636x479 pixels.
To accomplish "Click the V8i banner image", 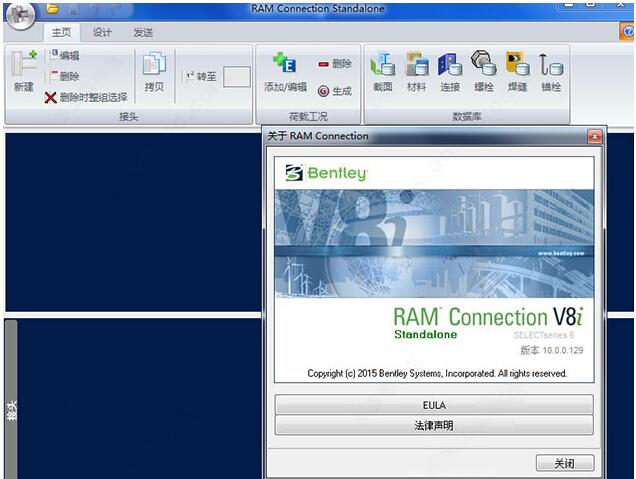I will coord(434,243).
